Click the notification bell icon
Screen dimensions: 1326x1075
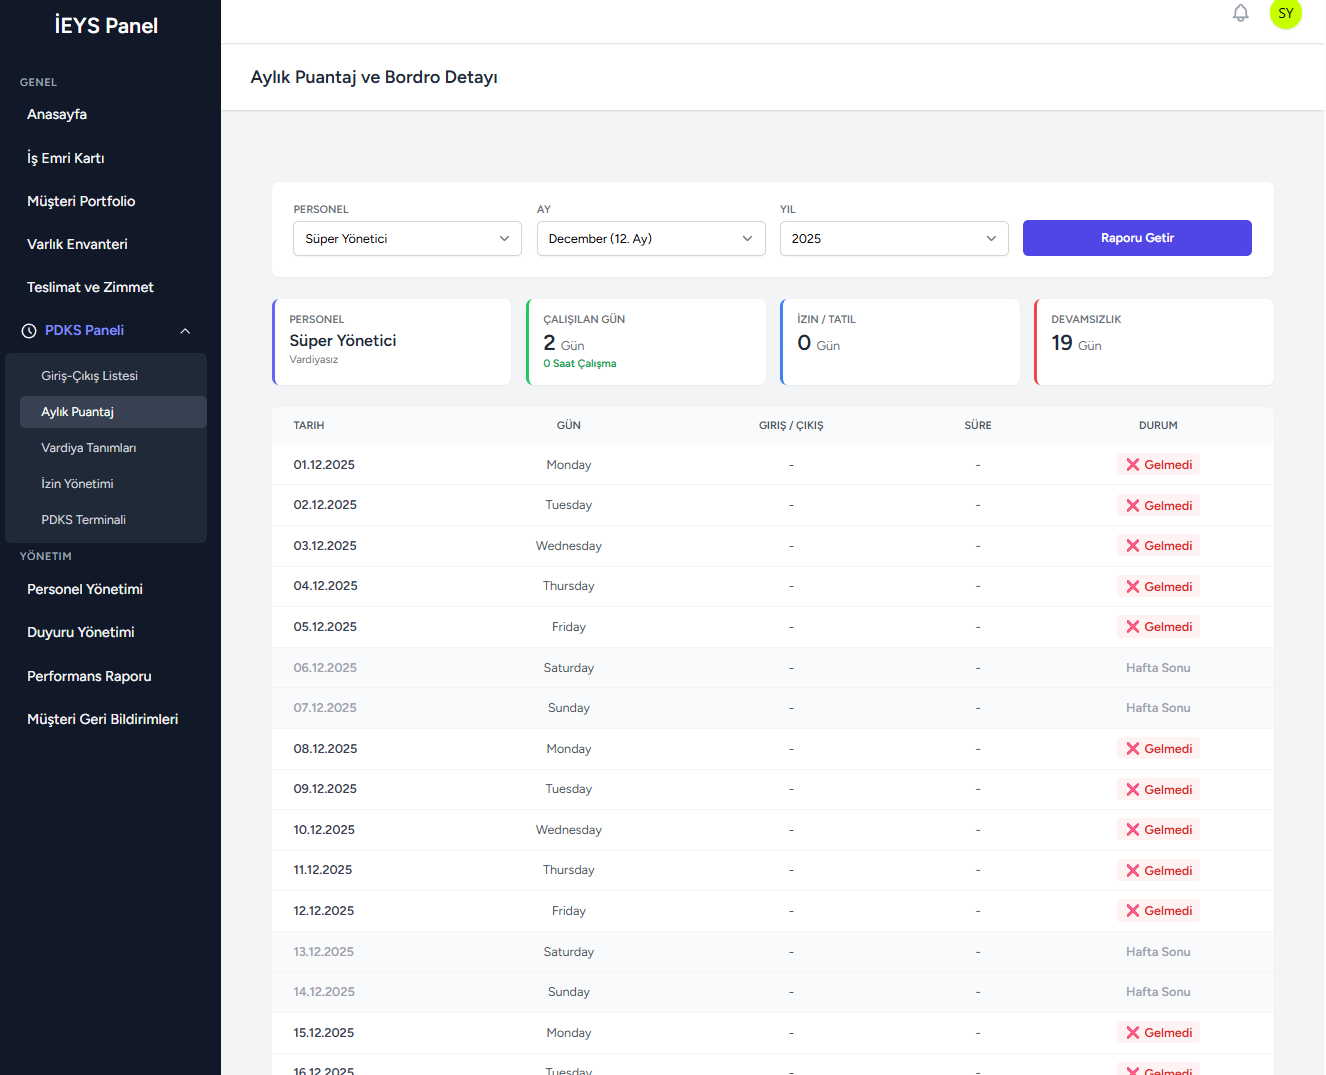pyautogui.click(x=1240, y=13)
